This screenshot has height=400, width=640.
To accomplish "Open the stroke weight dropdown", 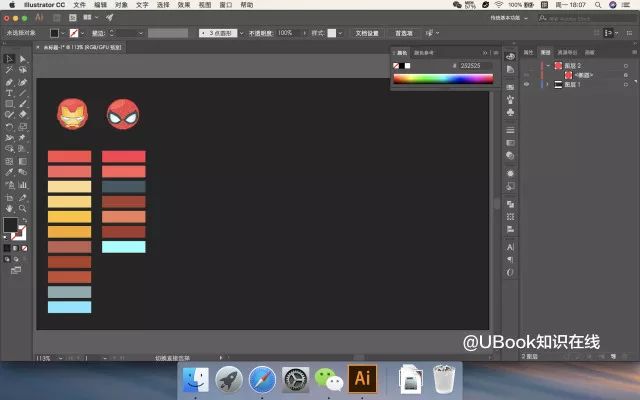I will tap(141, 33).
